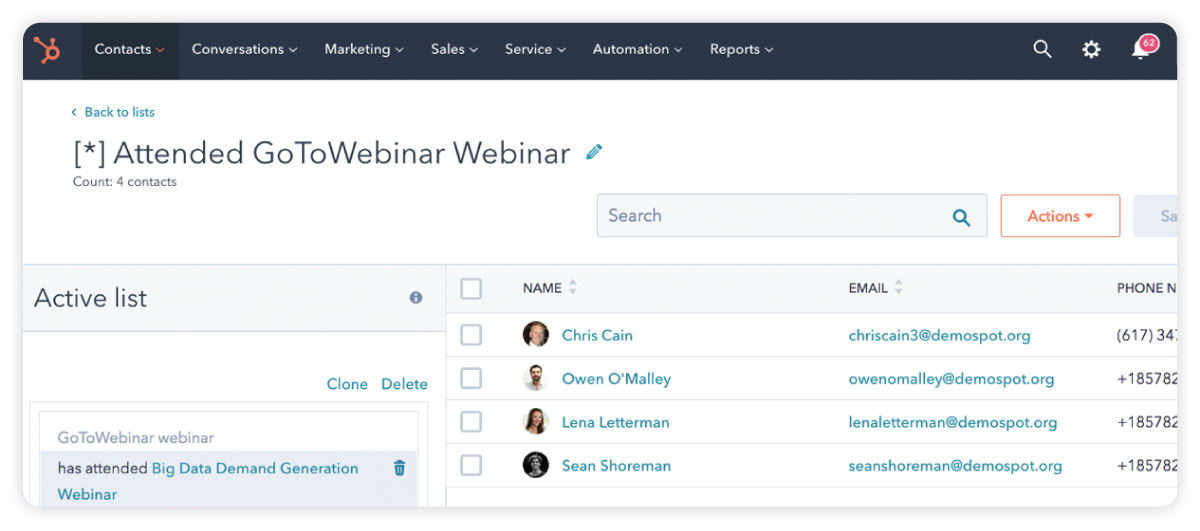
Task: Click the Active list info icon
Action: (x=416, y=298)
